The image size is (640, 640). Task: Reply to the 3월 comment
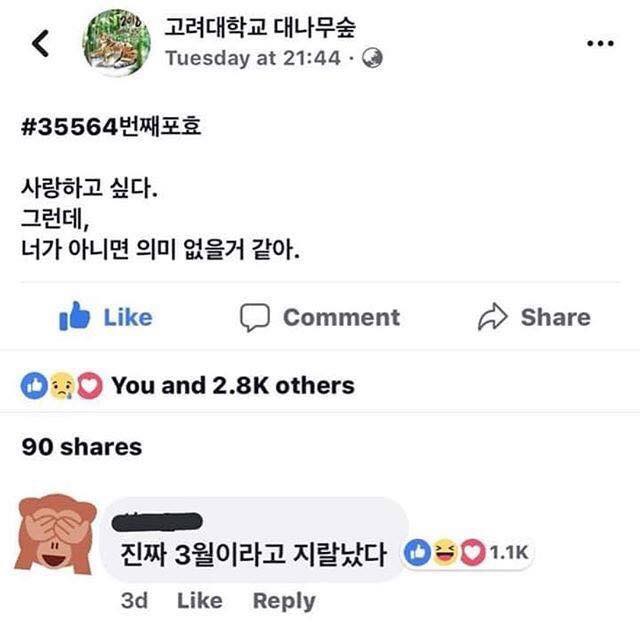283,601
